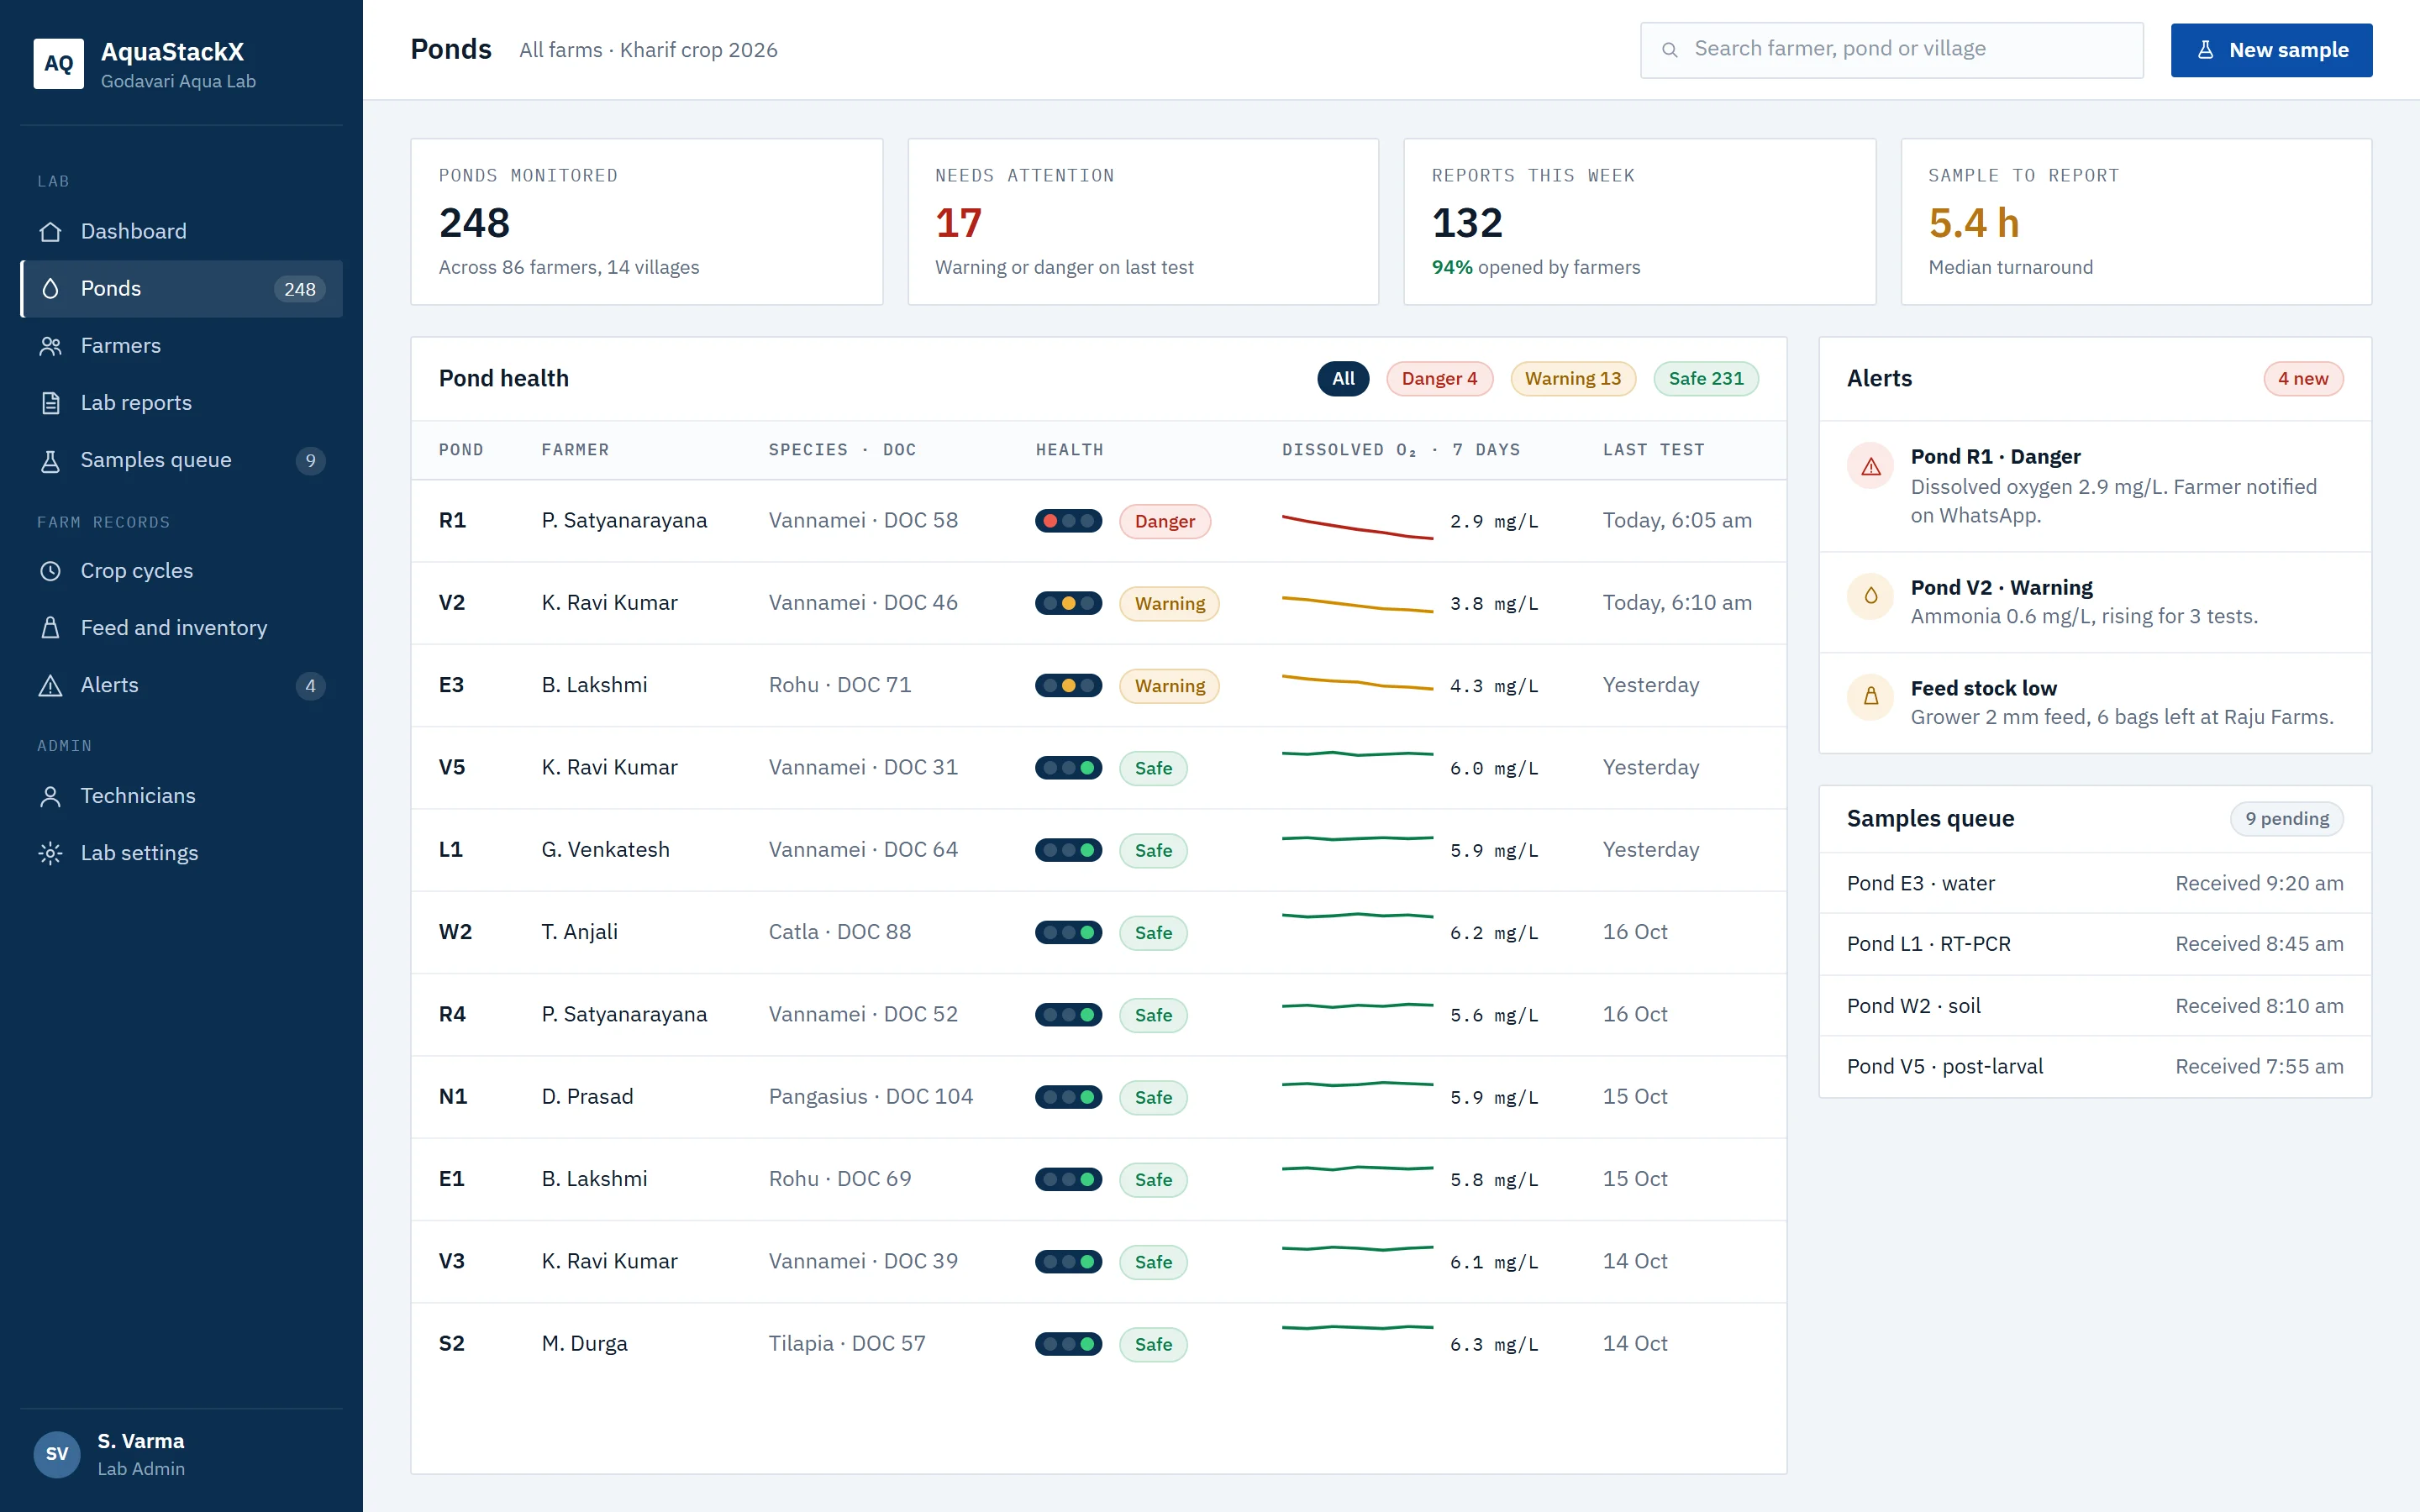Go to Technicians admin page
Viewport: 2420px width, 1512px height.
(181, 796)
